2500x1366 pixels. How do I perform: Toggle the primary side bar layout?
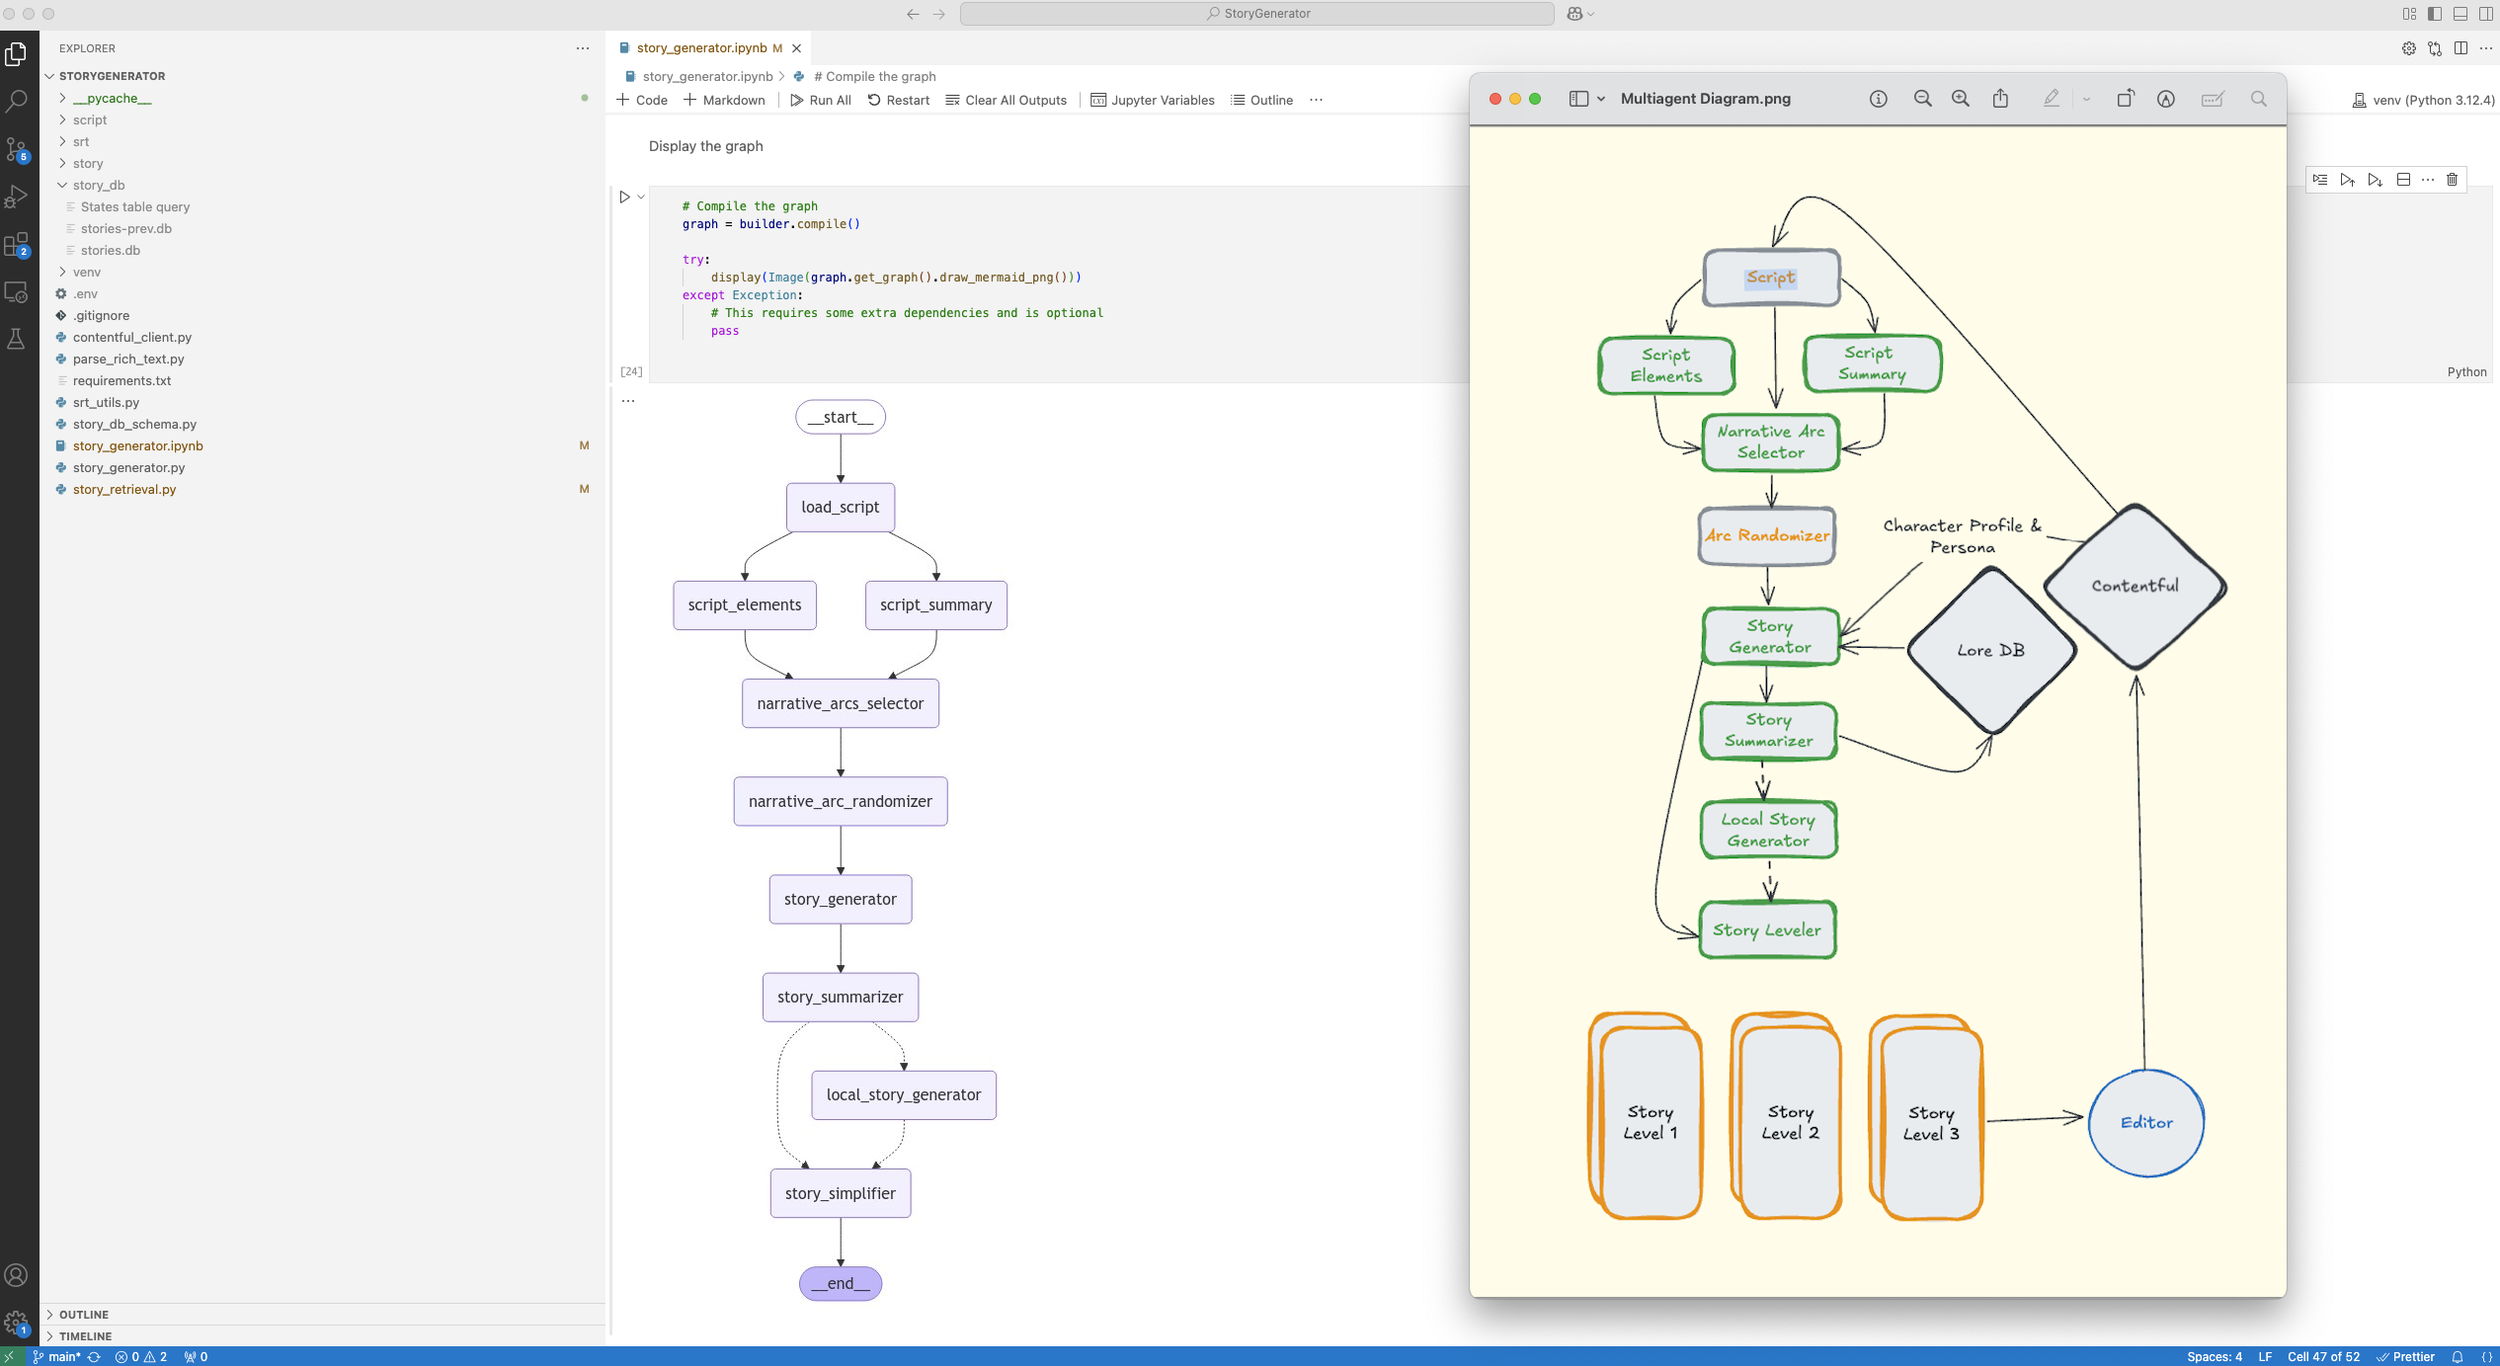(x=2434, y=14)
